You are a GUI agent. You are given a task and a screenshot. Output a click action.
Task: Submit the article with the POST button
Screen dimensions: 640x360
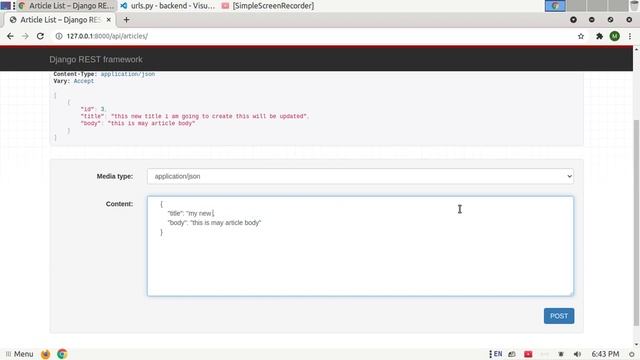pos(559,316)
